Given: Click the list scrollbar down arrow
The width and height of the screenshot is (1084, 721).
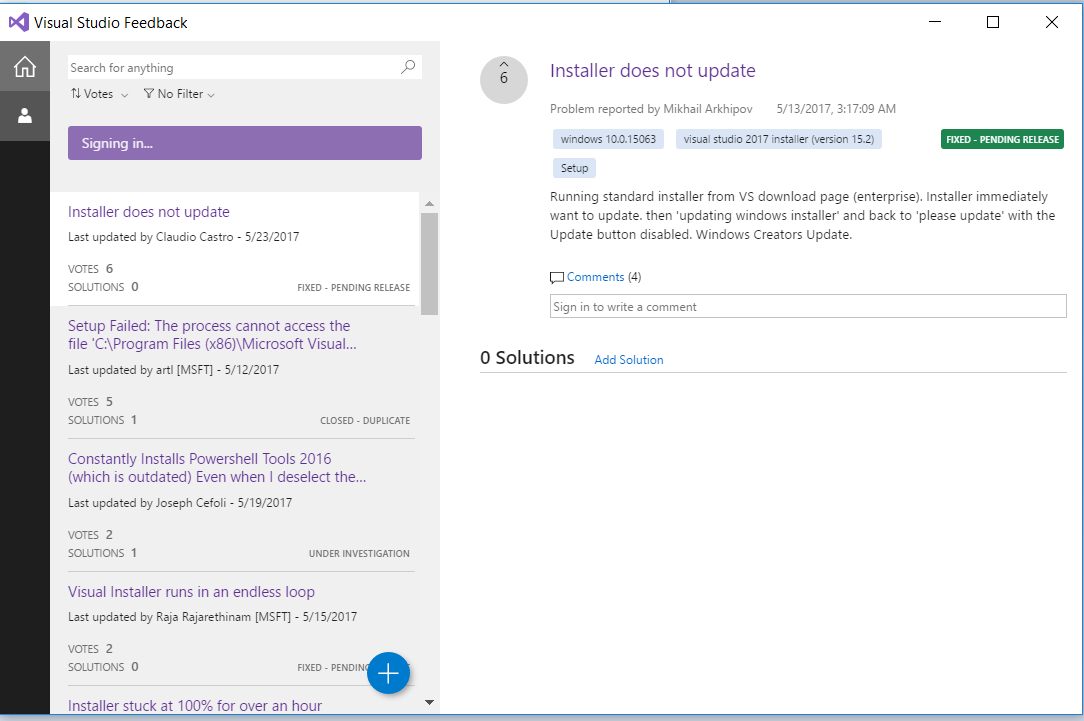Looking at the screenshot, I should 429,702.
